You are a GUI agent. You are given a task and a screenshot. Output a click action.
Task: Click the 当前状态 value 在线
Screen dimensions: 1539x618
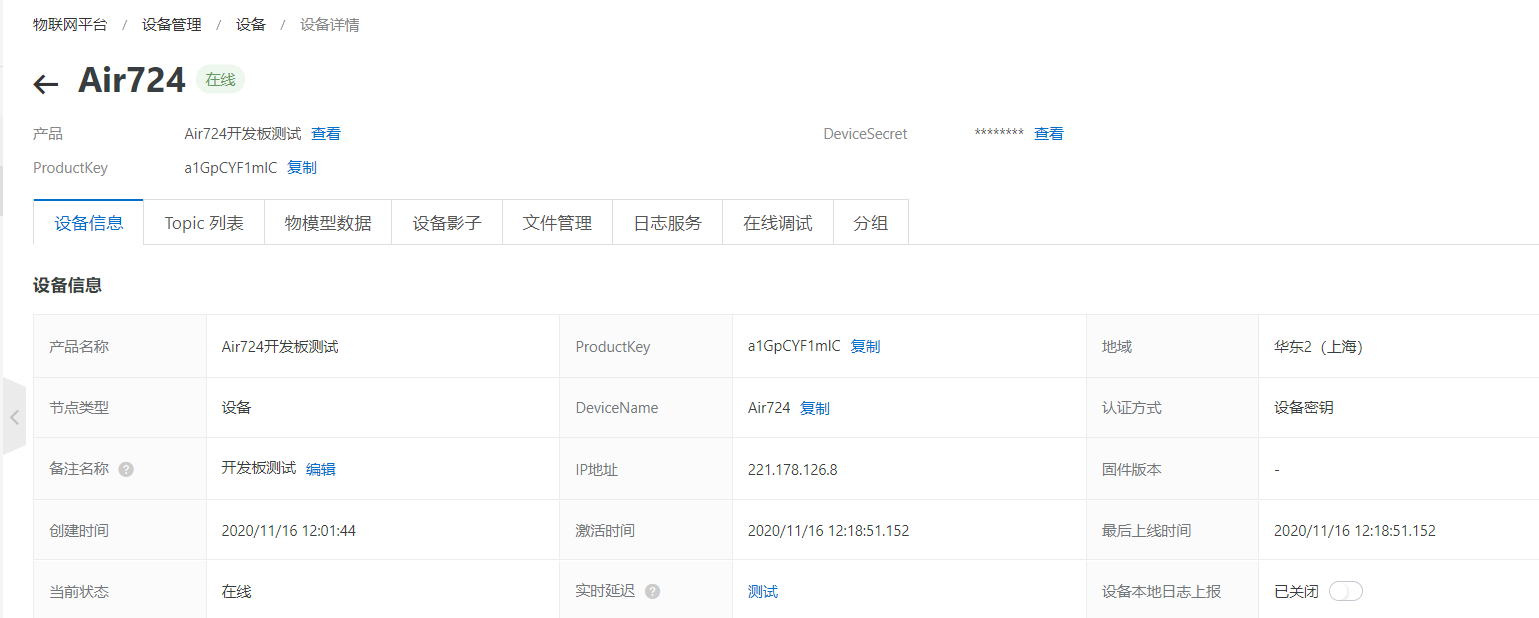(237, 592)
